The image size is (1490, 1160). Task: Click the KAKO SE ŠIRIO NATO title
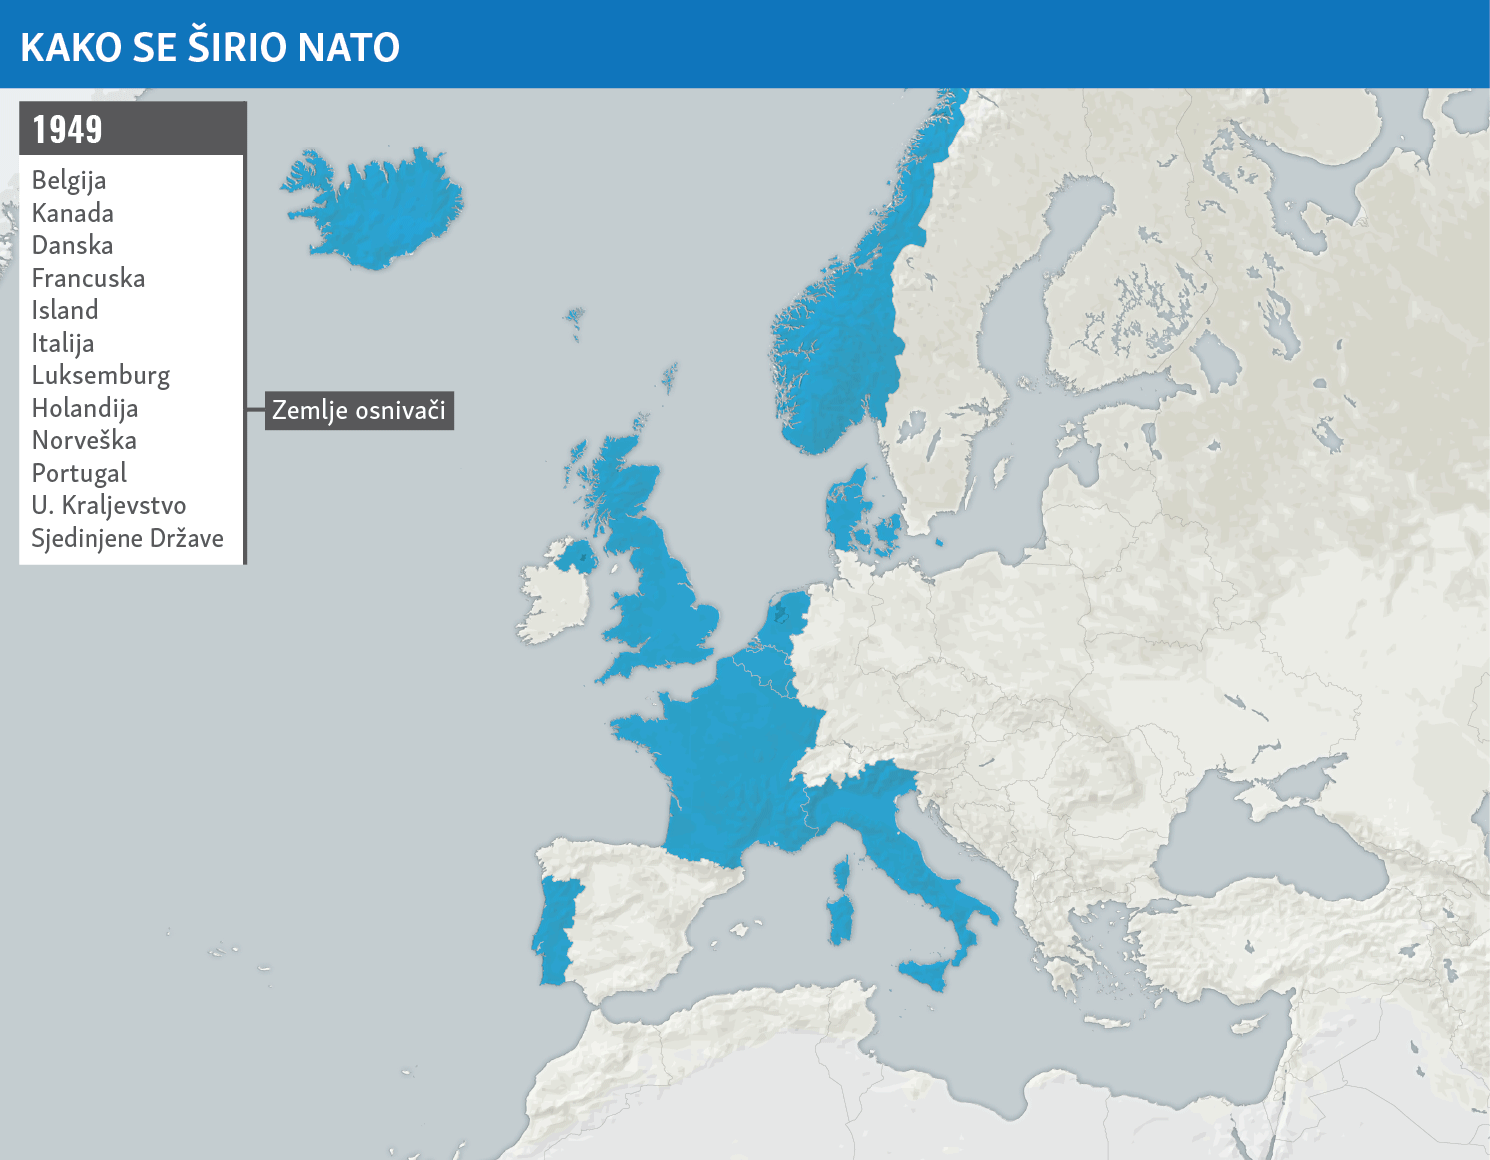pyautogui.click(x=210, y=47)
